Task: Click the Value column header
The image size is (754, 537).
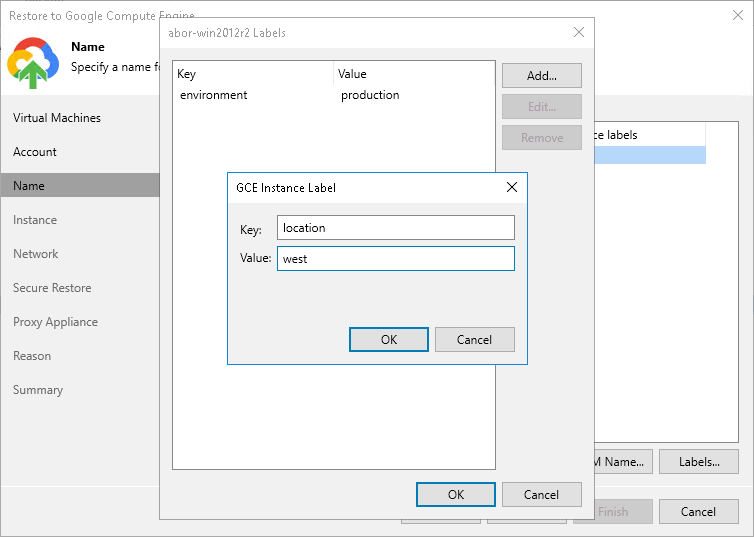Action: click(x=414, y=74)
